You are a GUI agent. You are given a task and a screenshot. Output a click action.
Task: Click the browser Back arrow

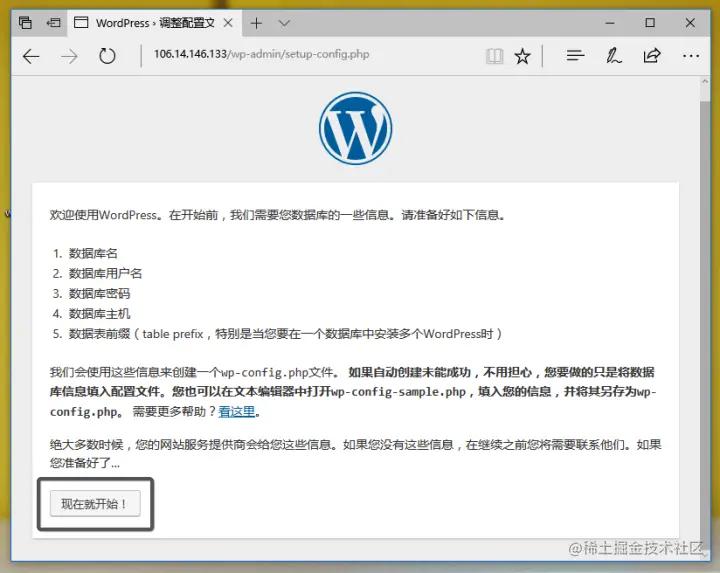click(x=31, y=56)
